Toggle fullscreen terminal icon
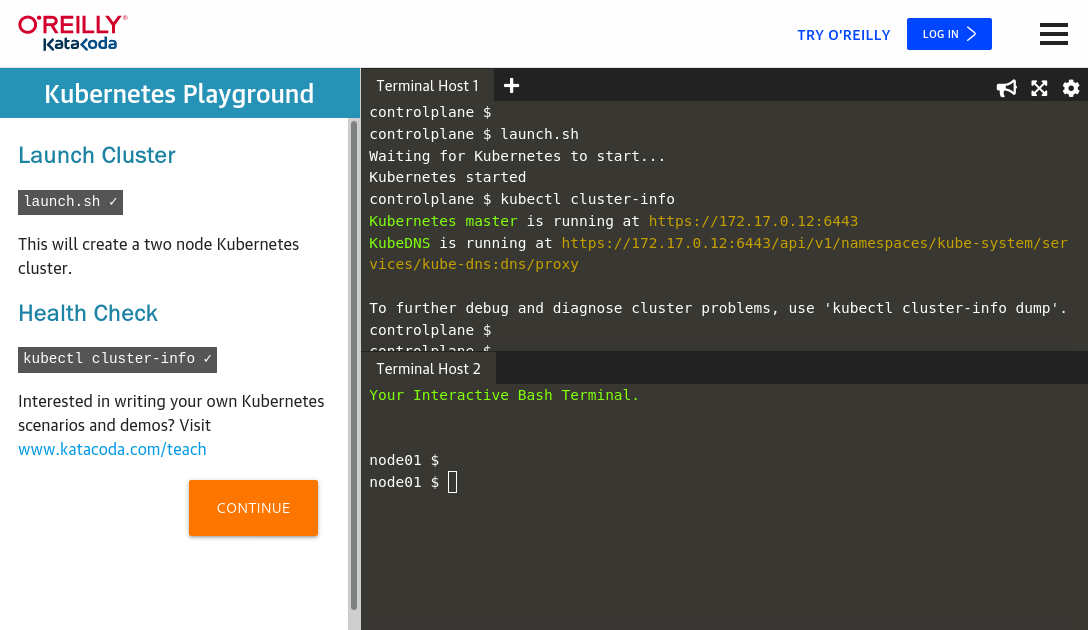The image size is (1088, 630). [1039, 88]
